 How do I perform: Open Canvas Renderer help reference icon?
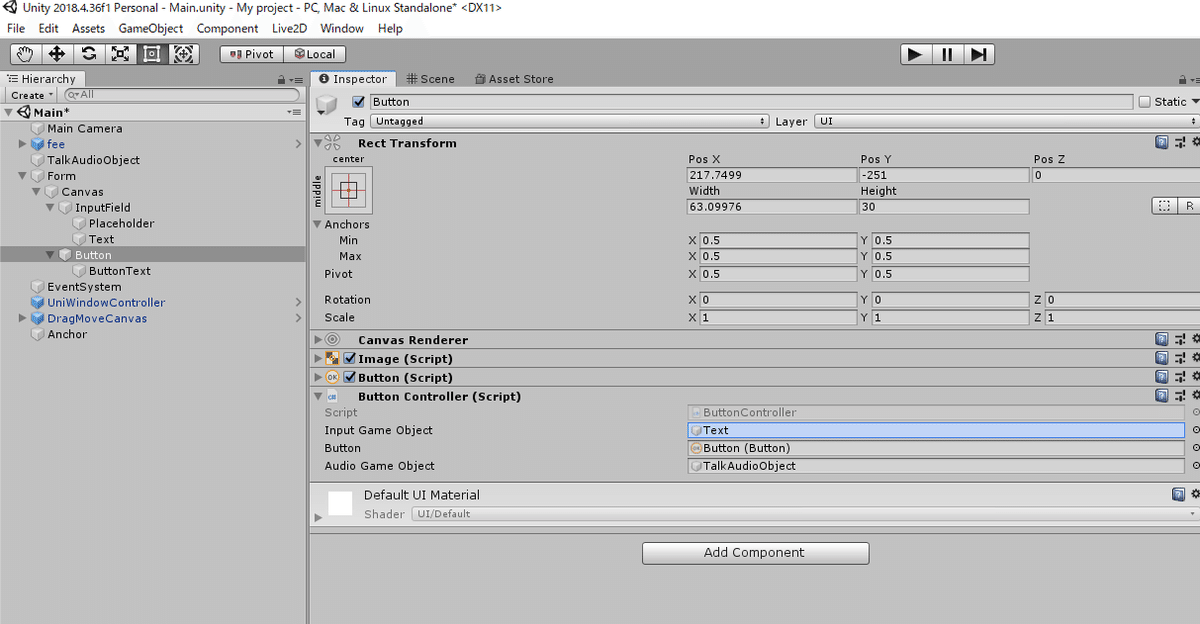tap(1161, 340)
